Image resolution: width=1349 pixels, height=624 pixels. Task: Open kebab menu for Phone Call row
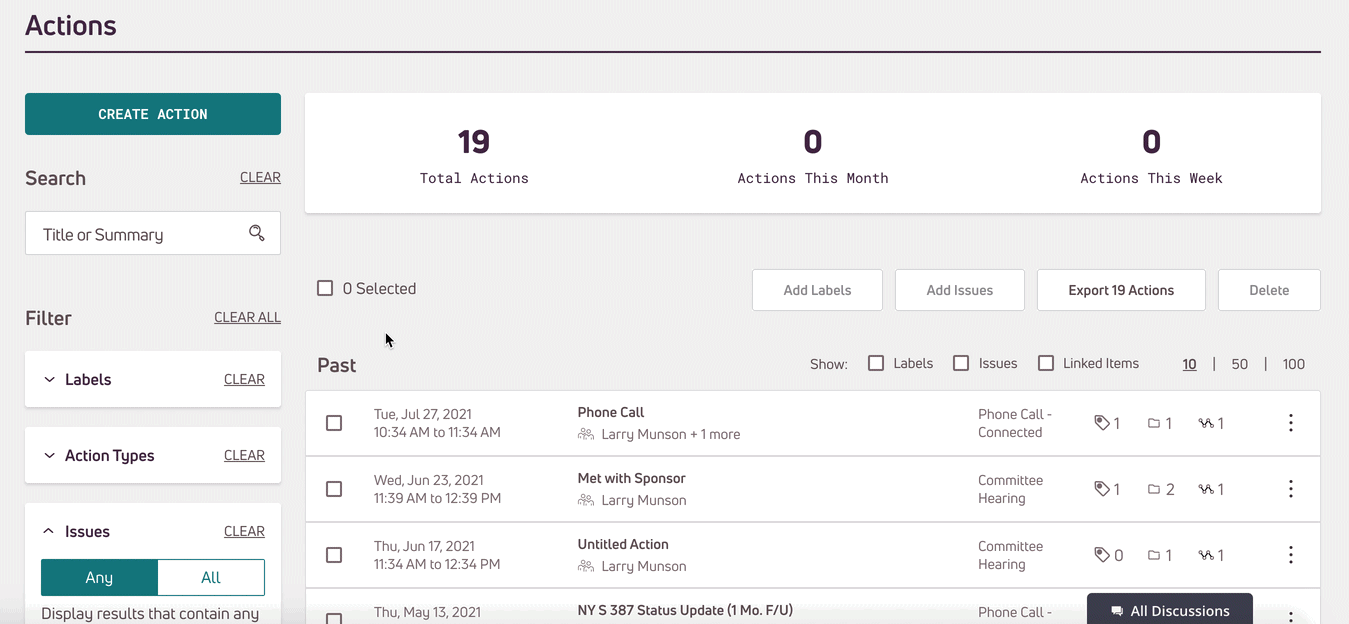pos(1291,423)
